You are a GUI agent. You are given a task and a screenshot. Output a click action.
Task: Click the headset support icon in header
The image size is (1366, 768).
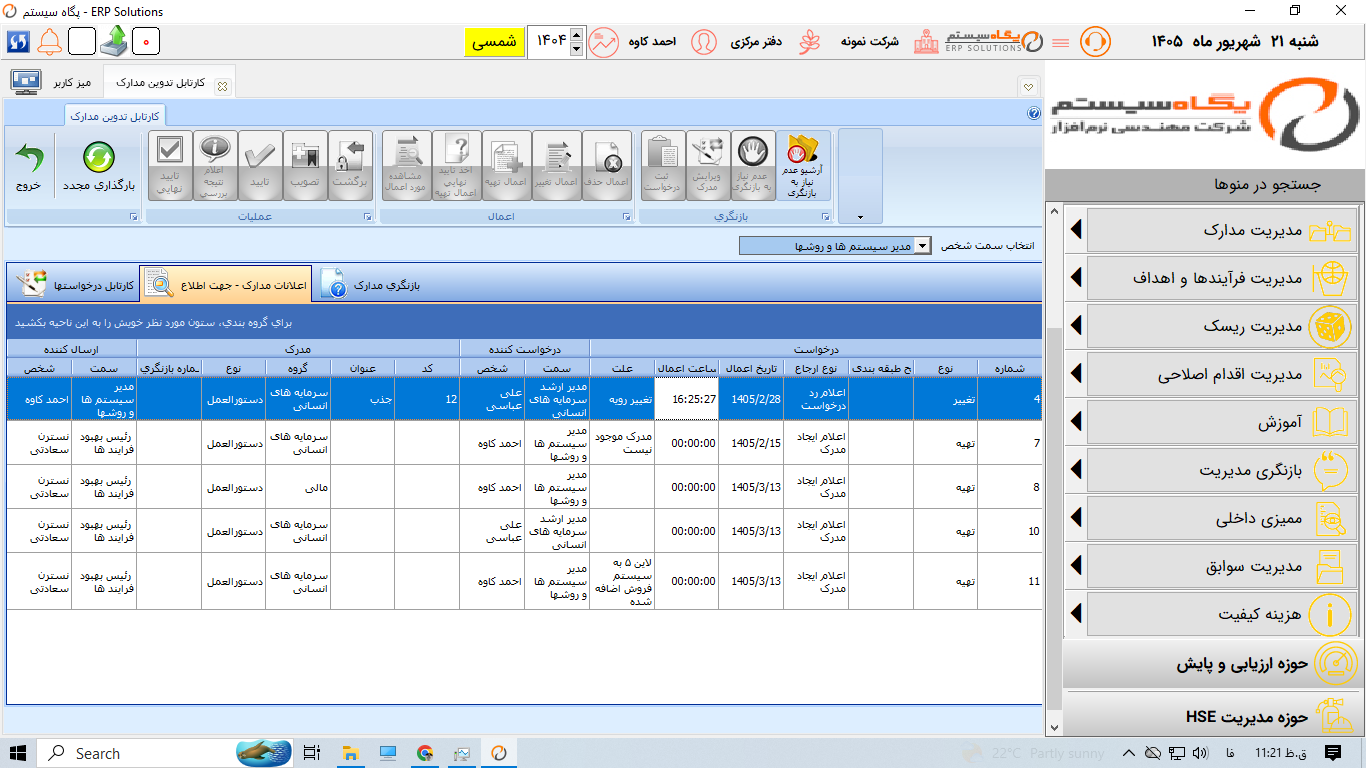1095,42
